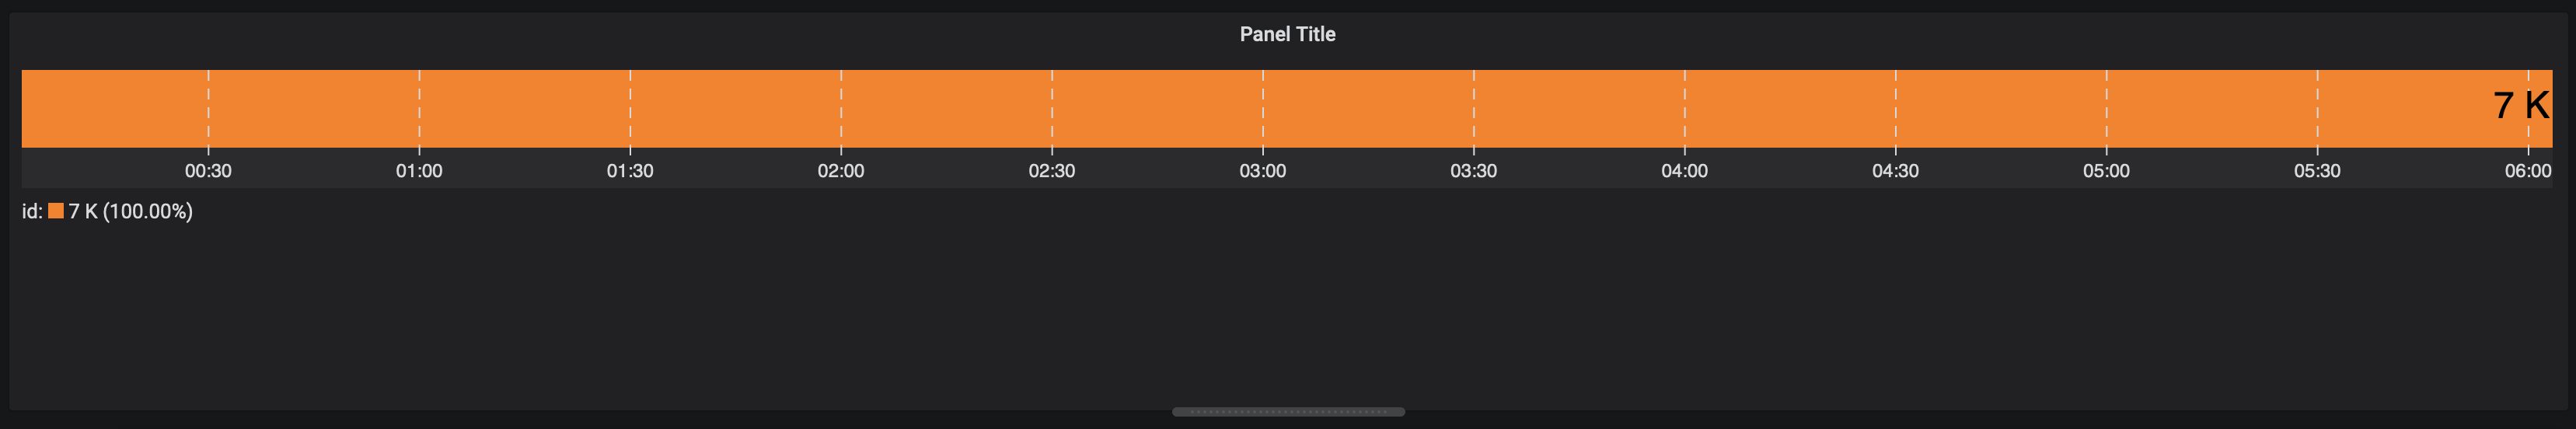Click the "id:" legend label
This screenshot has width=2576, height=429.
pos(32,211)
